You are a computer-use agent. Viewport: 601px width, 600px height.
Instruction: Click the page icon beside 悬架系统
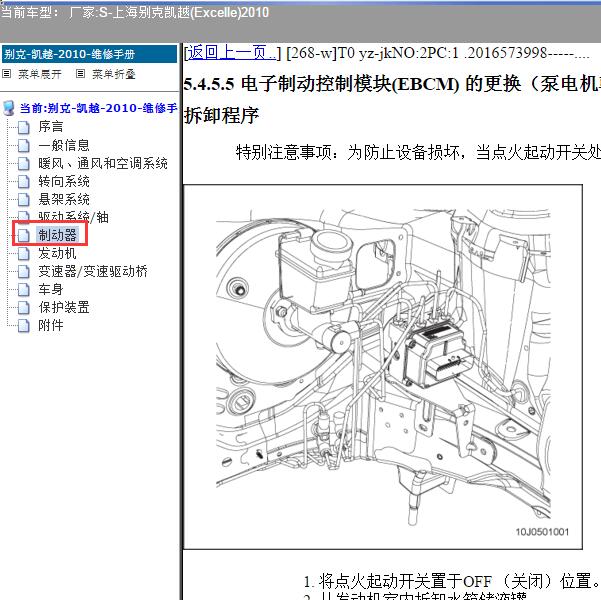(x=24, y=199)
